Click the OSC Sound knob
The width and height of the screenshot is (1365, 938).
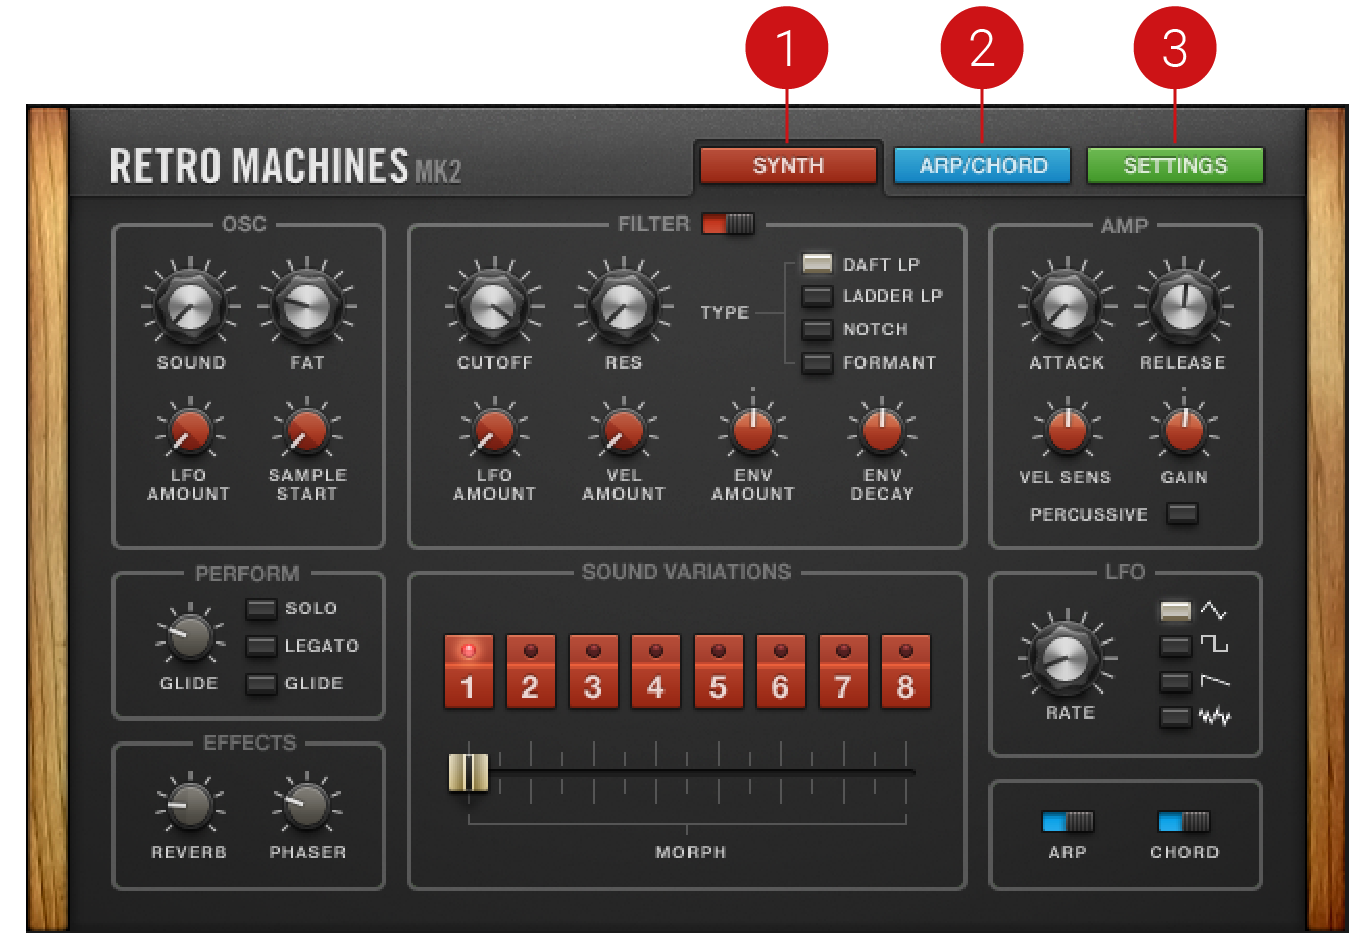pyautogui.click(x=190, y=306)
